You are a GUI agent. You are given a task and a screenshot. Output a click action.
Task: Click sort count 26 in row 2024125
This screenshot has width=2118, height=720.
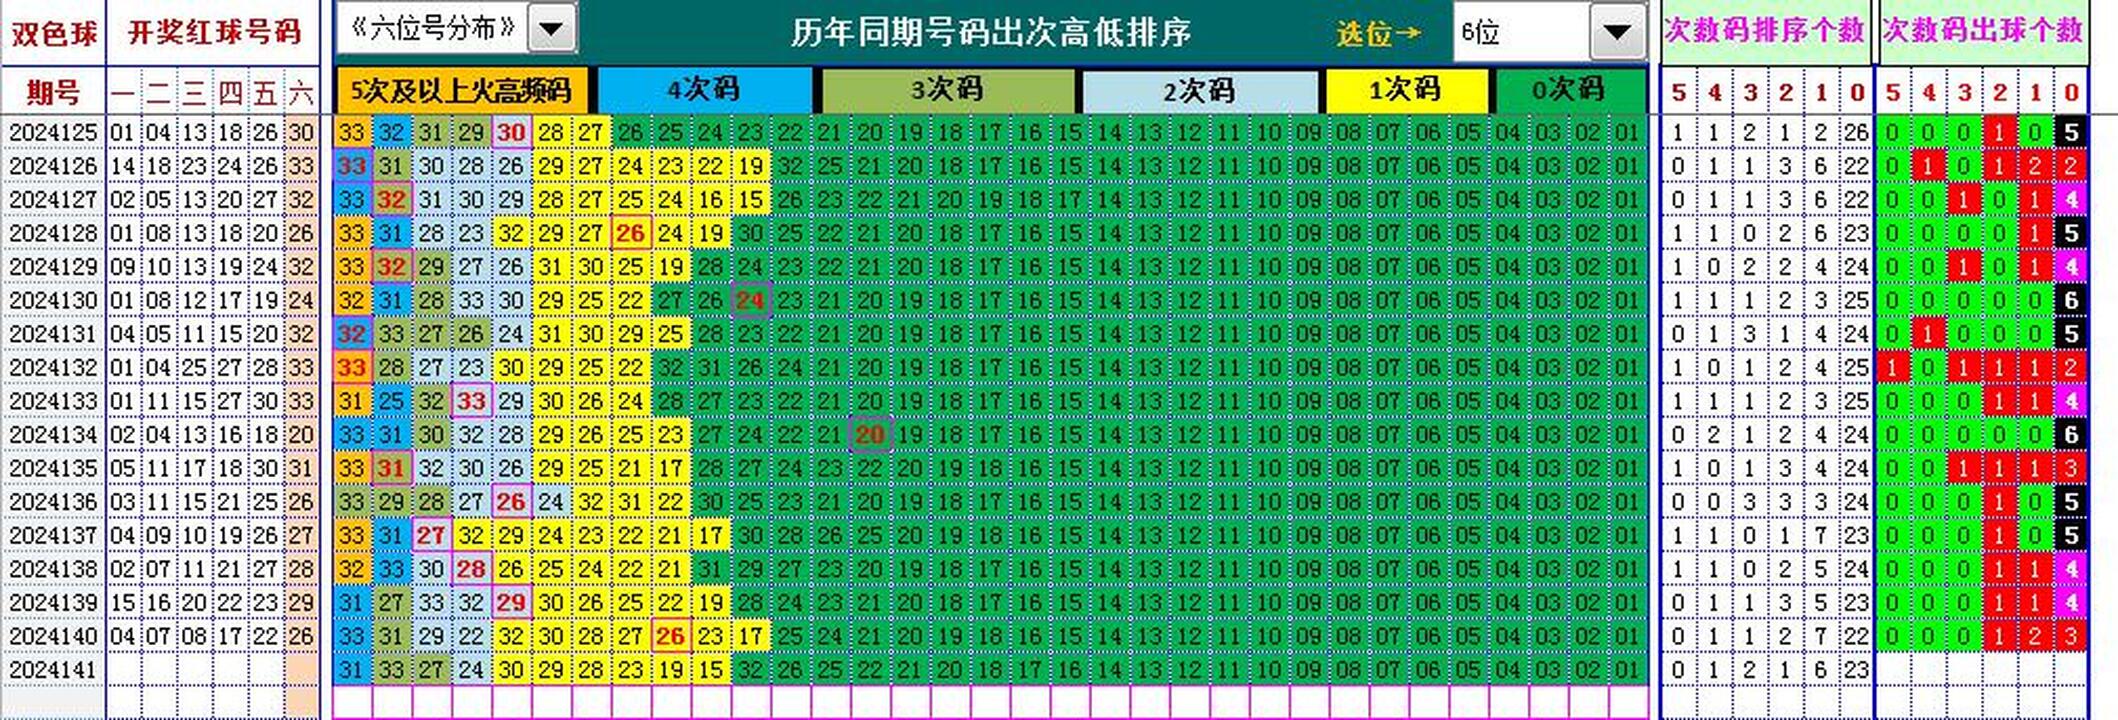click(1856, 132)
